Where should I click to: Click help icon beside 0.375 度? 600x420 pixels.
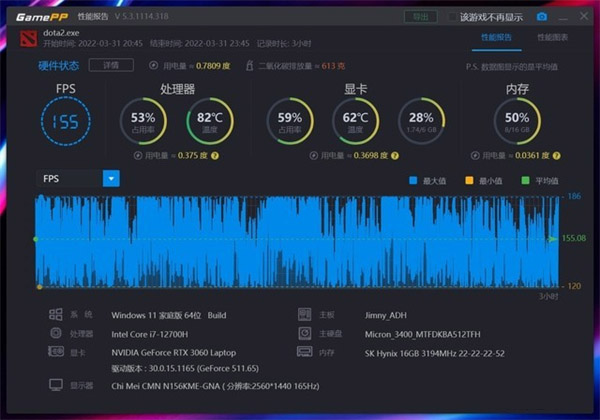(x=215, y=156)
